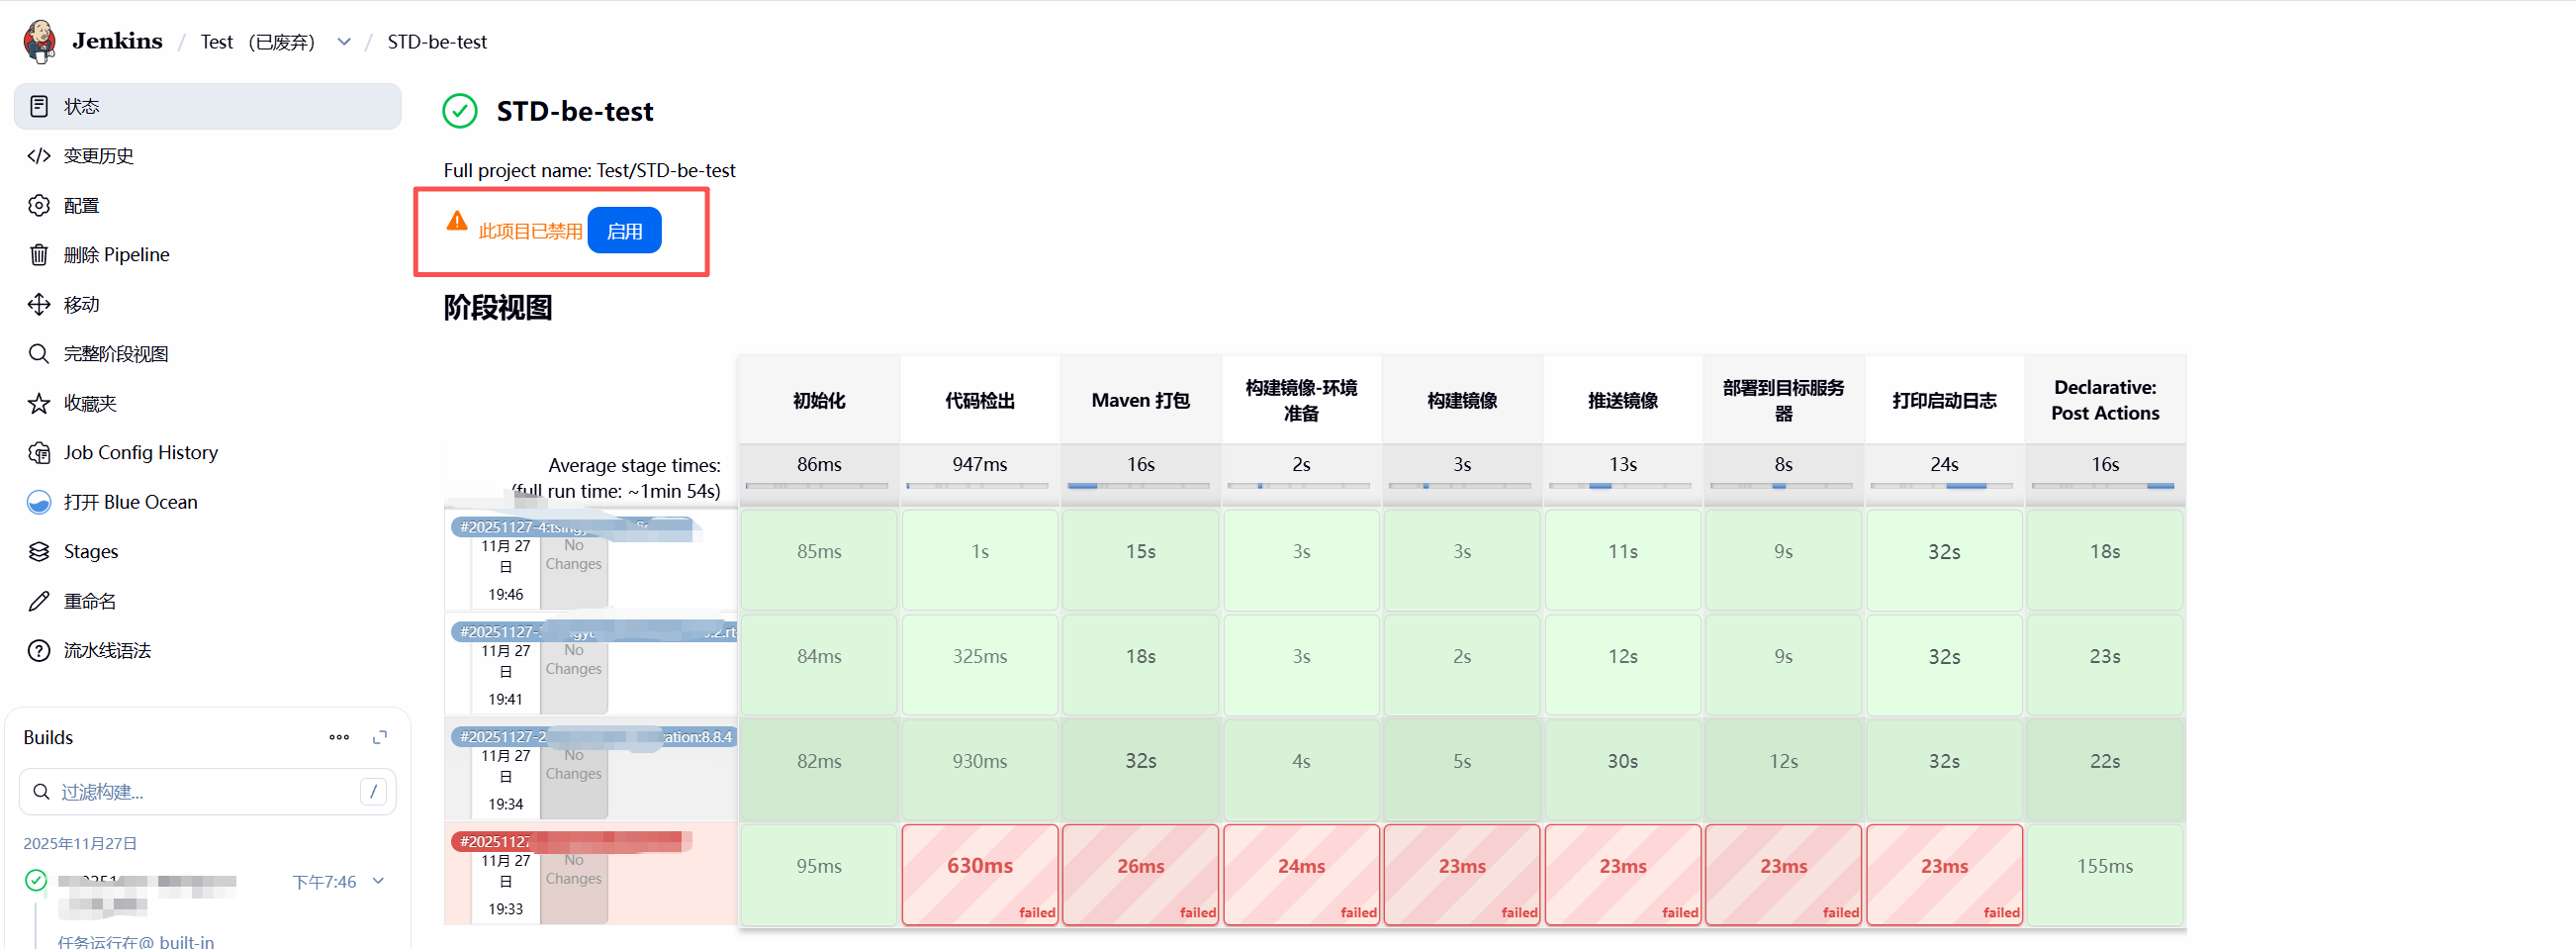The image size is (2576, 949).
Task: Click the 删除 Pipeline trash icon
Action: 39,255
